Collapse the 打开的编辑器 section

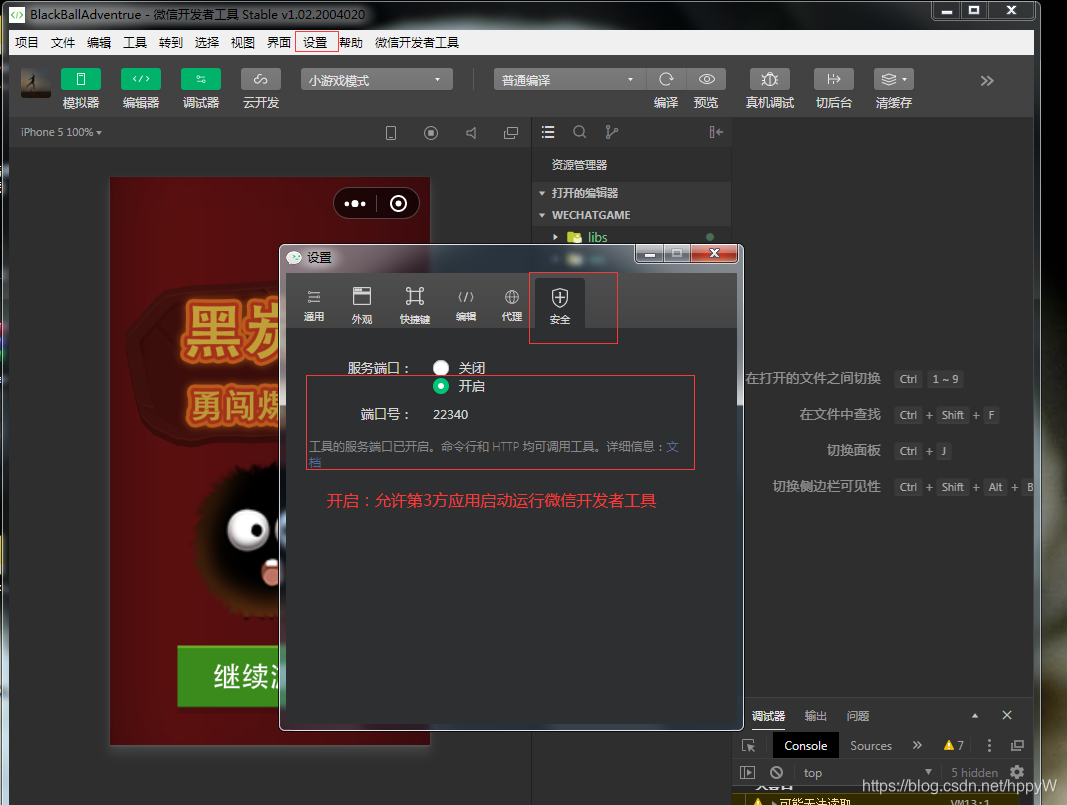(x=542, y=193)
